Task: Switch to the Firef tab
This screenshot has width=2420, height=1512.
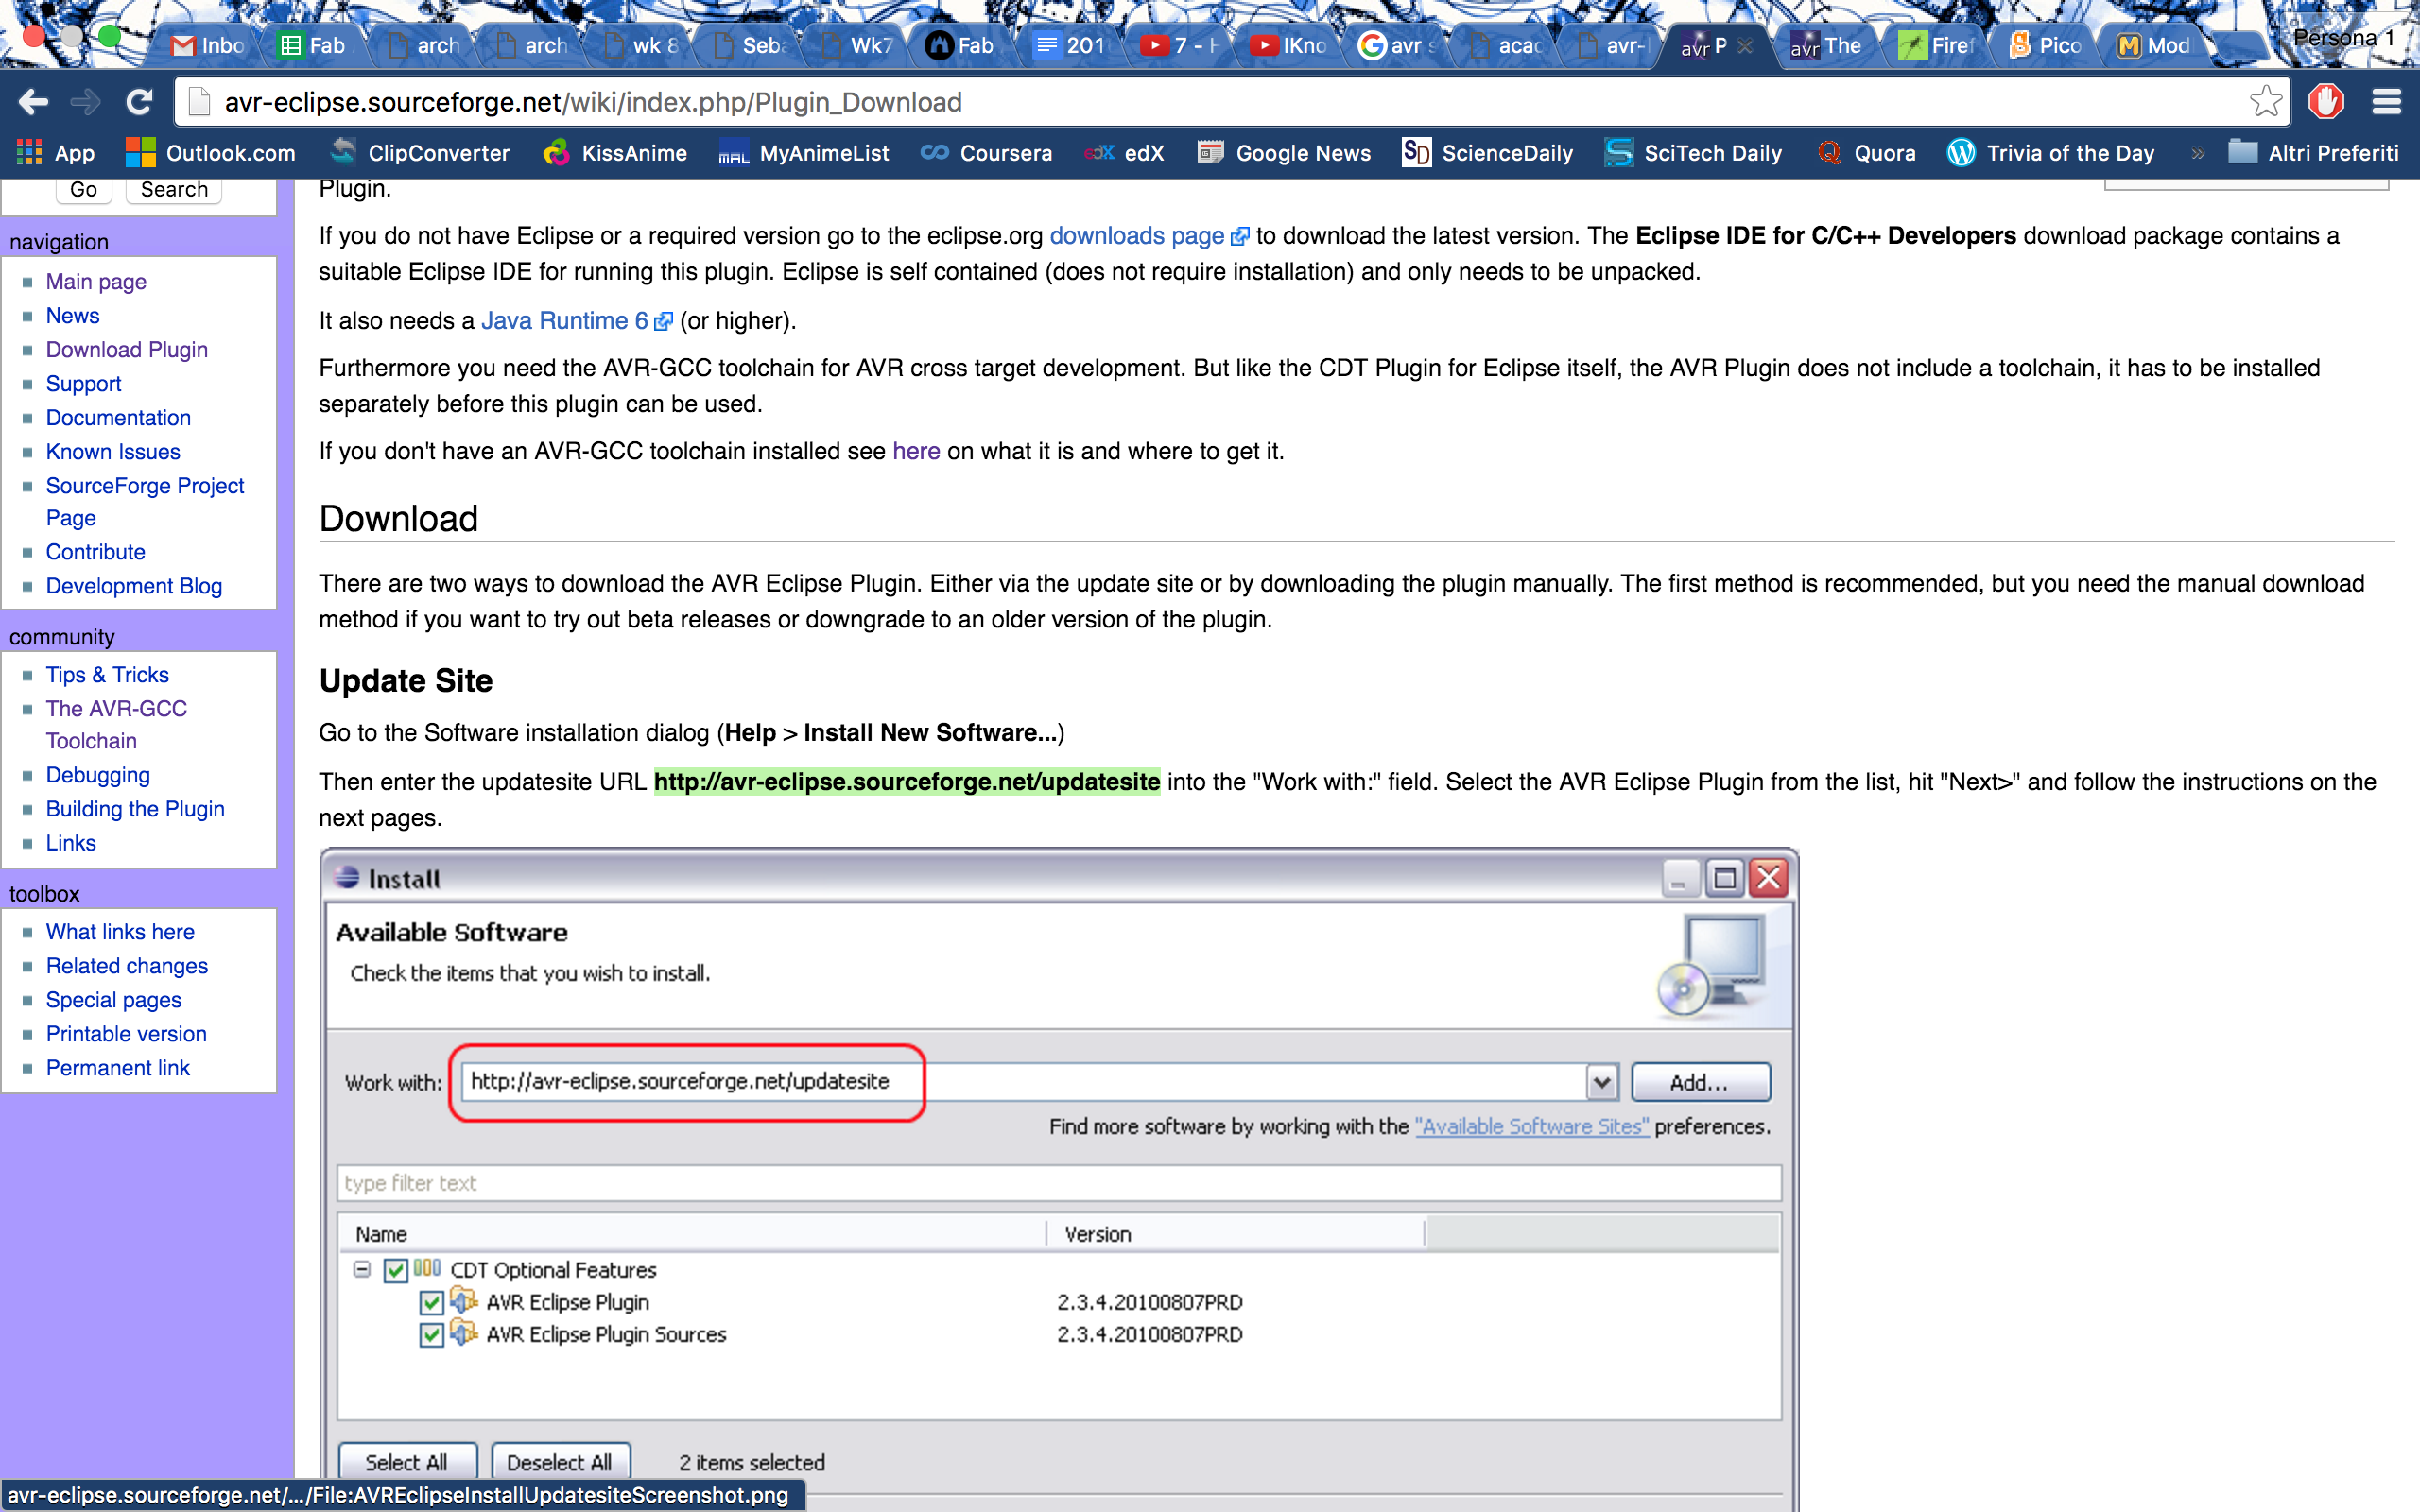Action: pyautogui.click(x=1937, y=46)
